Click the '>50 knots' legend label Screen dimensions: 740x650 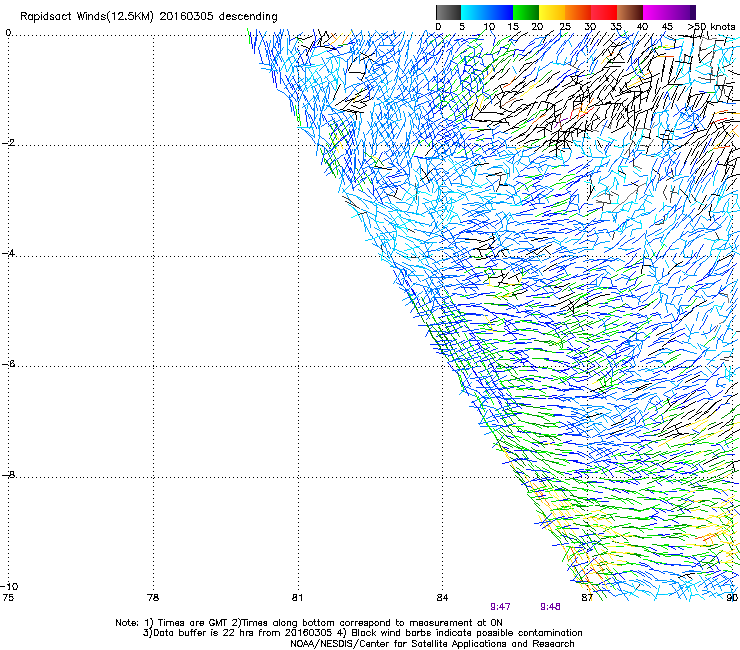point(711,27)
